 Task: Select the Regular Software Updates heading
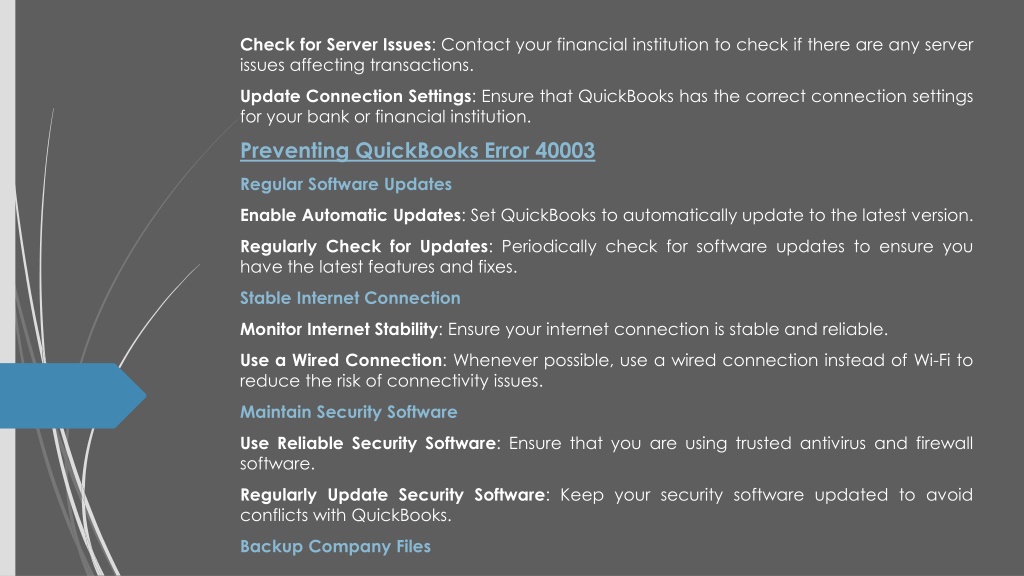345,184
